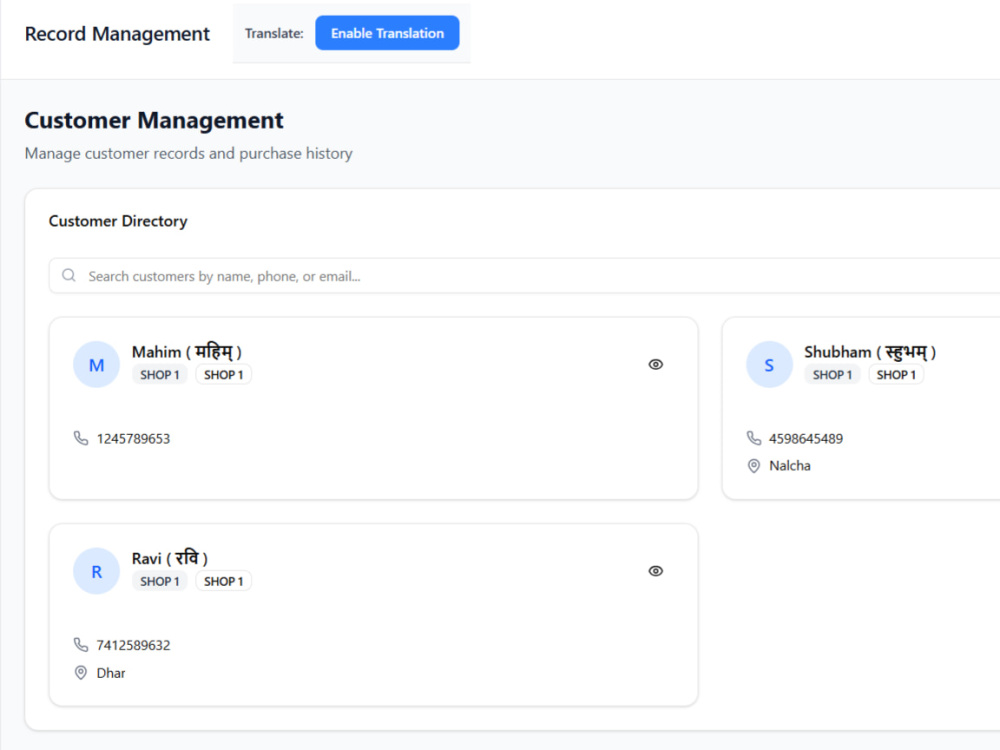Select second SHOP 1 badge under Shubham

[896, 375]
